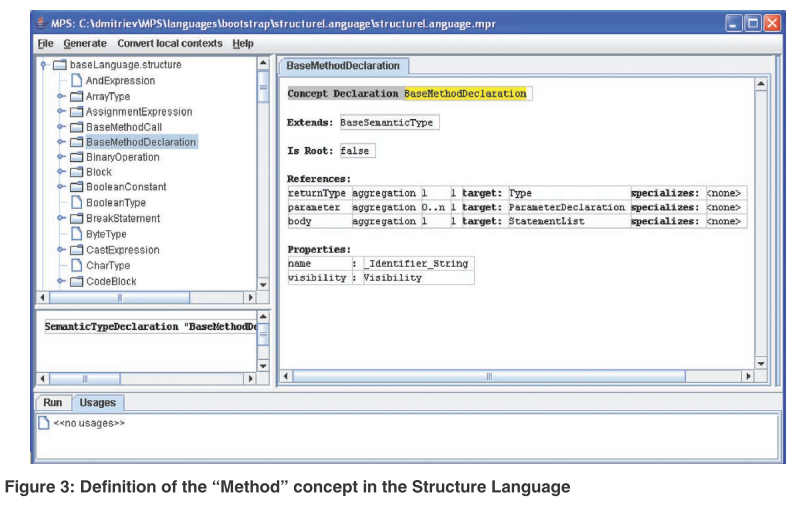Maximize the MPS window
797x505 pixels.
tap(753, 23)
